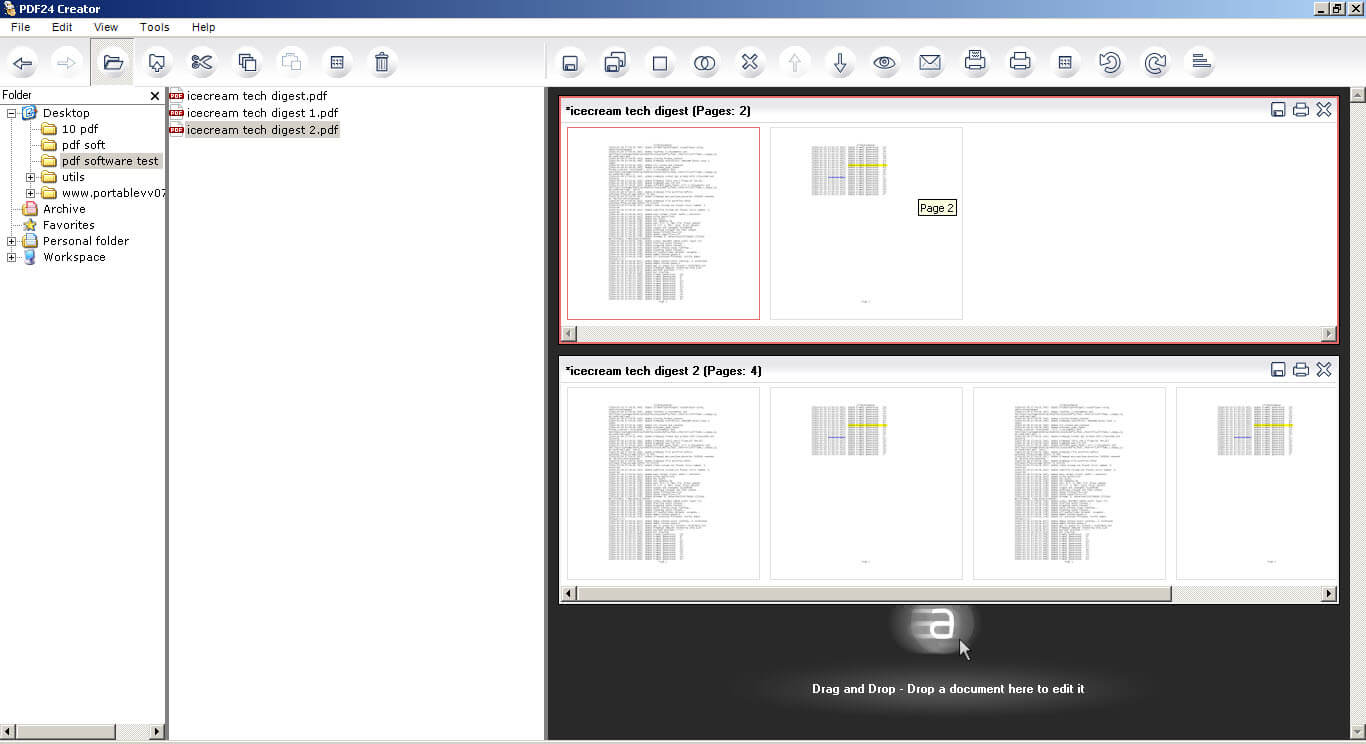This screenshot has width=1366, height=744.
Task: Click the toolbar X delete-pages icon
Action: (750, 63)
